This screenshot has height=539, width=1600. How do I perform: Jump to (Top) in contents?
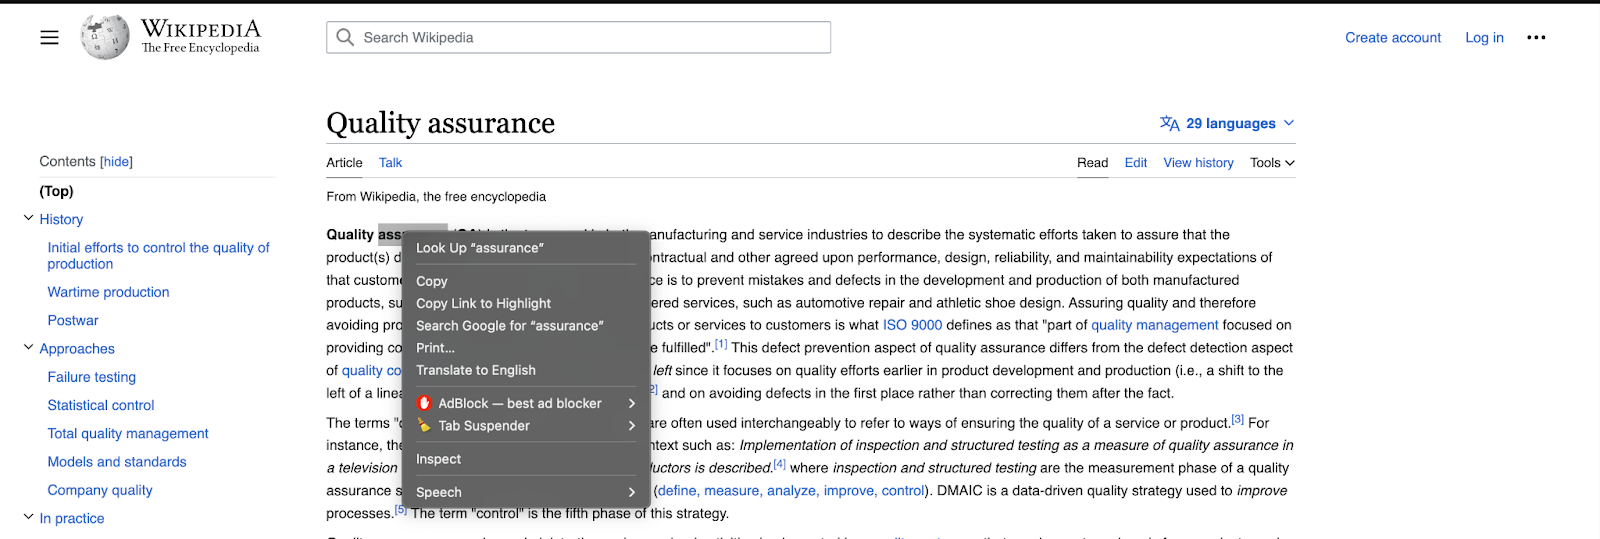point(56,191)
